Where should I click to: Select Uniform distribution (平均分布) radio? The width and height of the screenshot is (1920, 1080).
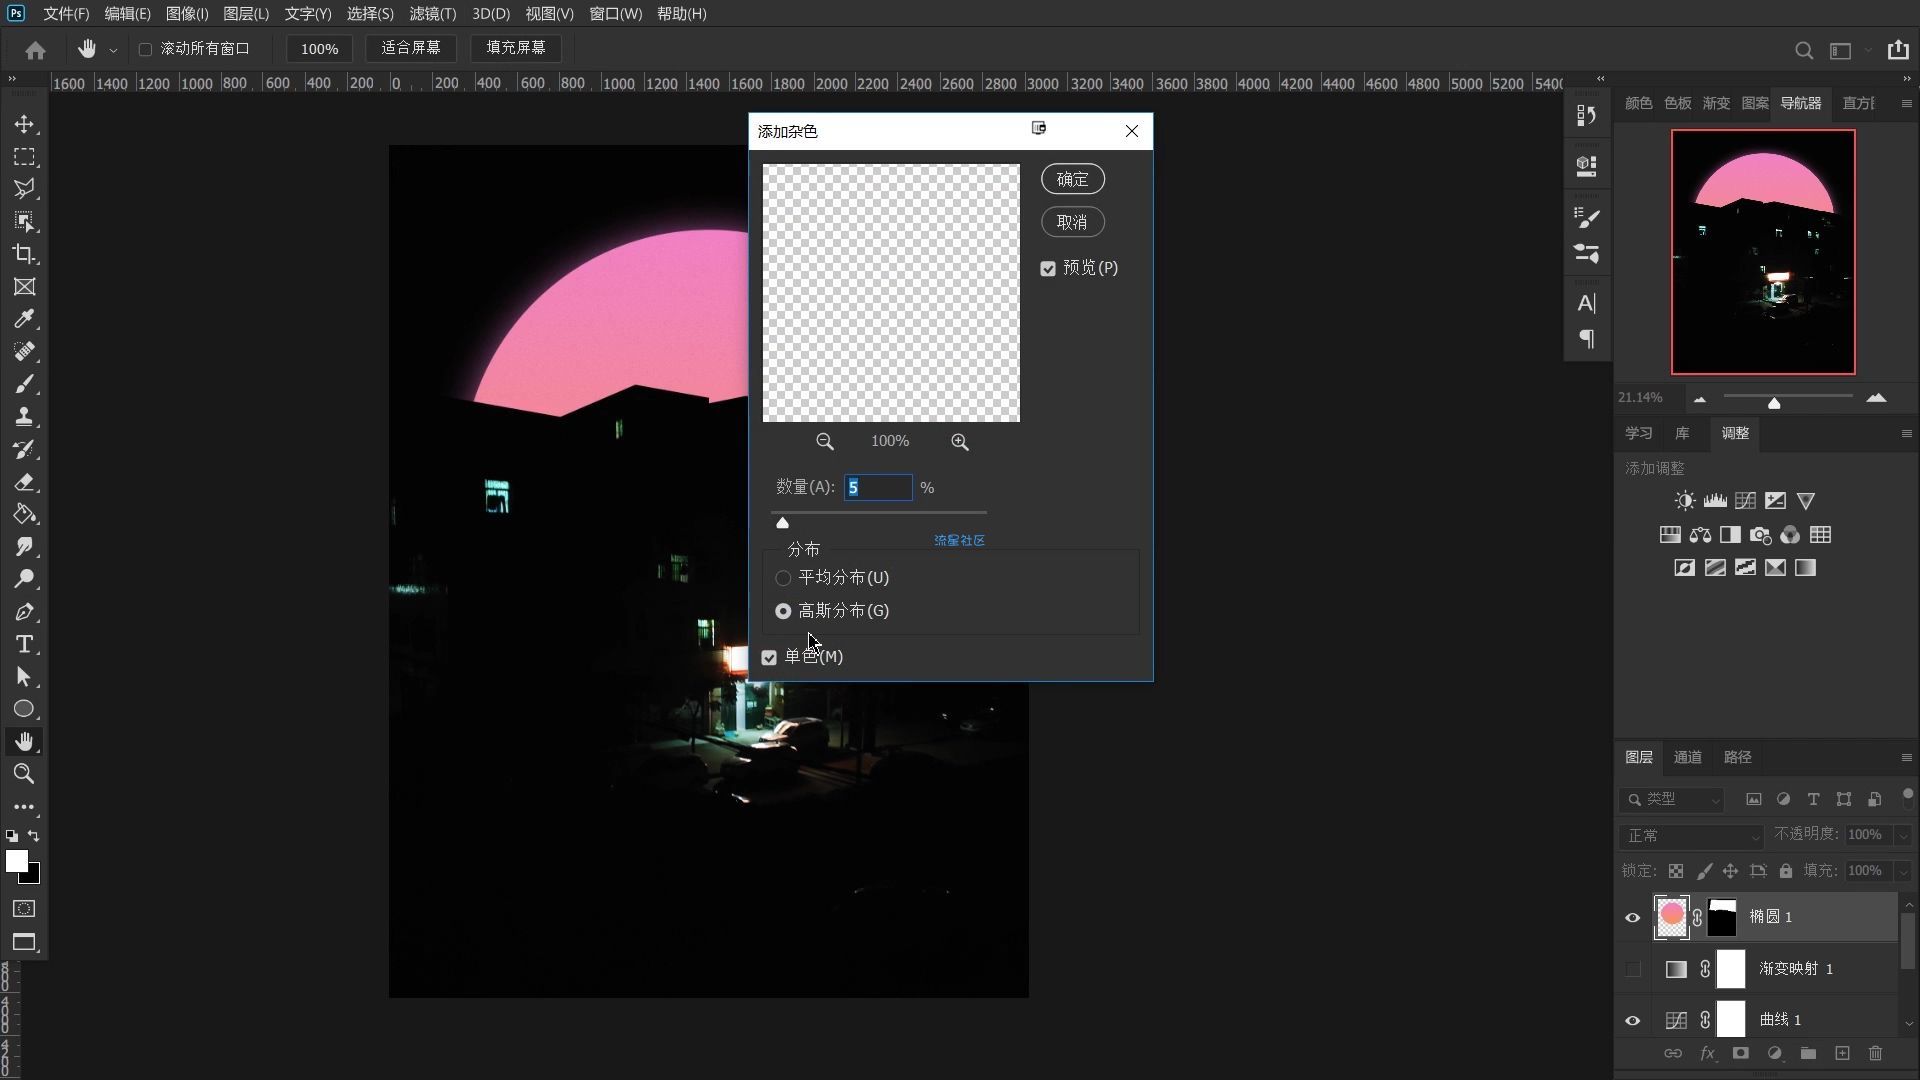[x=783, y=578]
